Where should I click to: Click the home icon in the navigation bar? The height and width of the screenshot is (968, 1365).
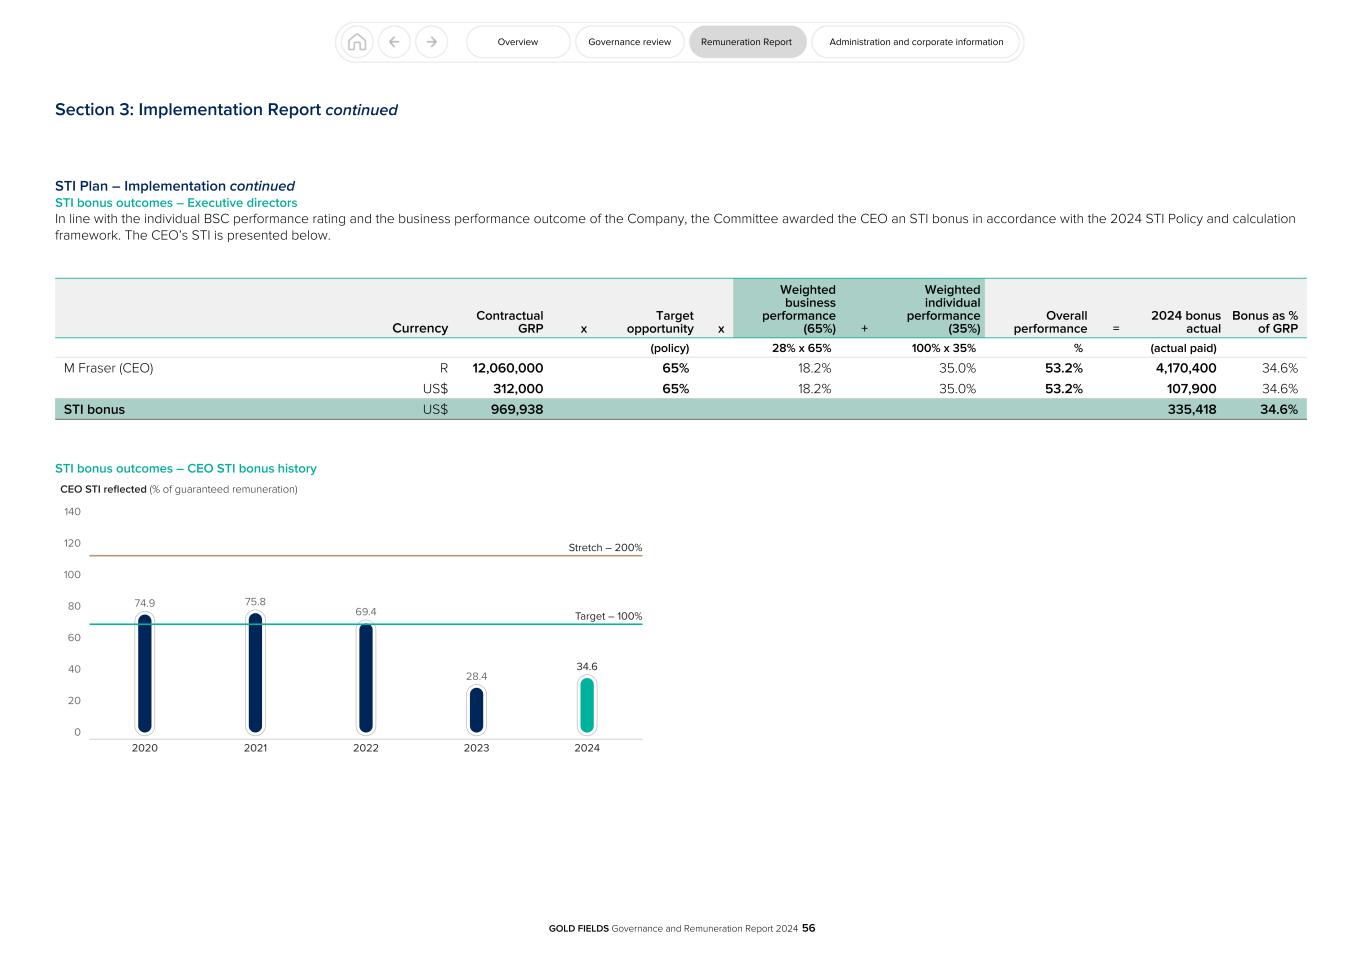(x=357, y=42)
